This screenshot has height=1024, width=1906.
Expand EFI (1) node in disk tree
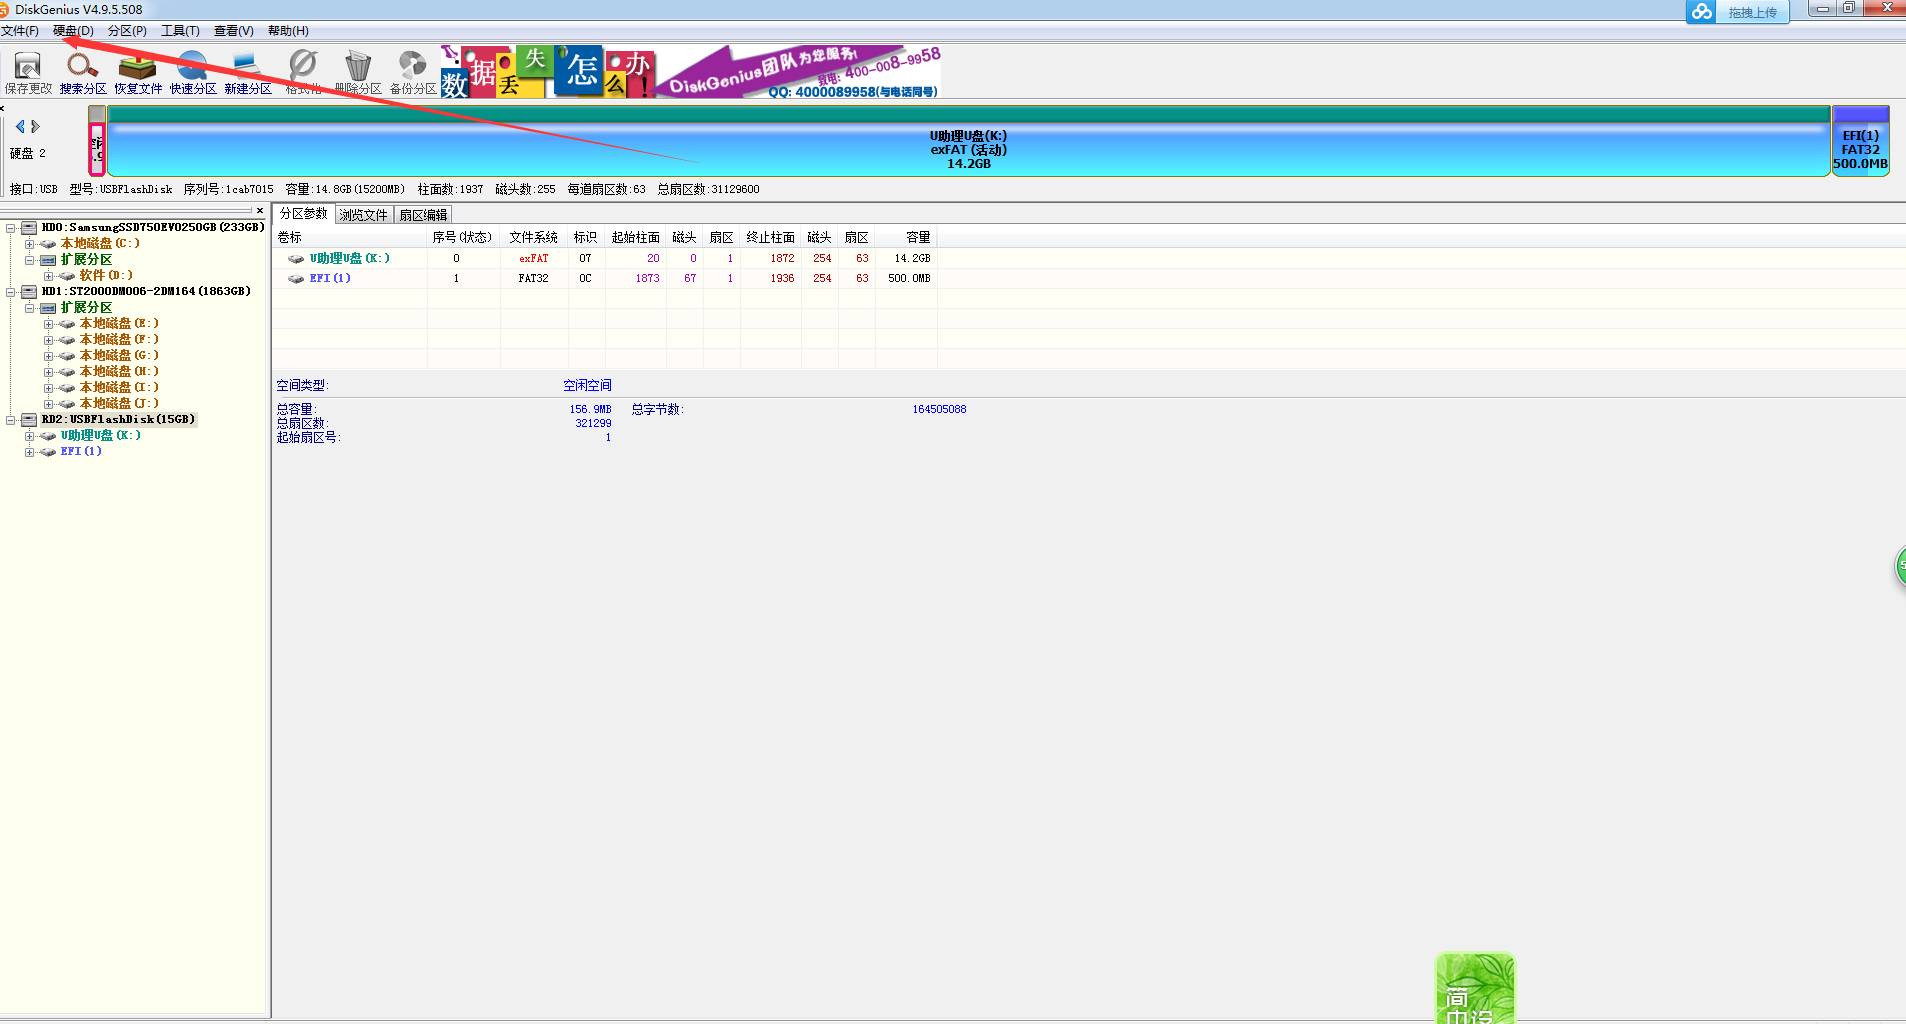coord(30,451)
